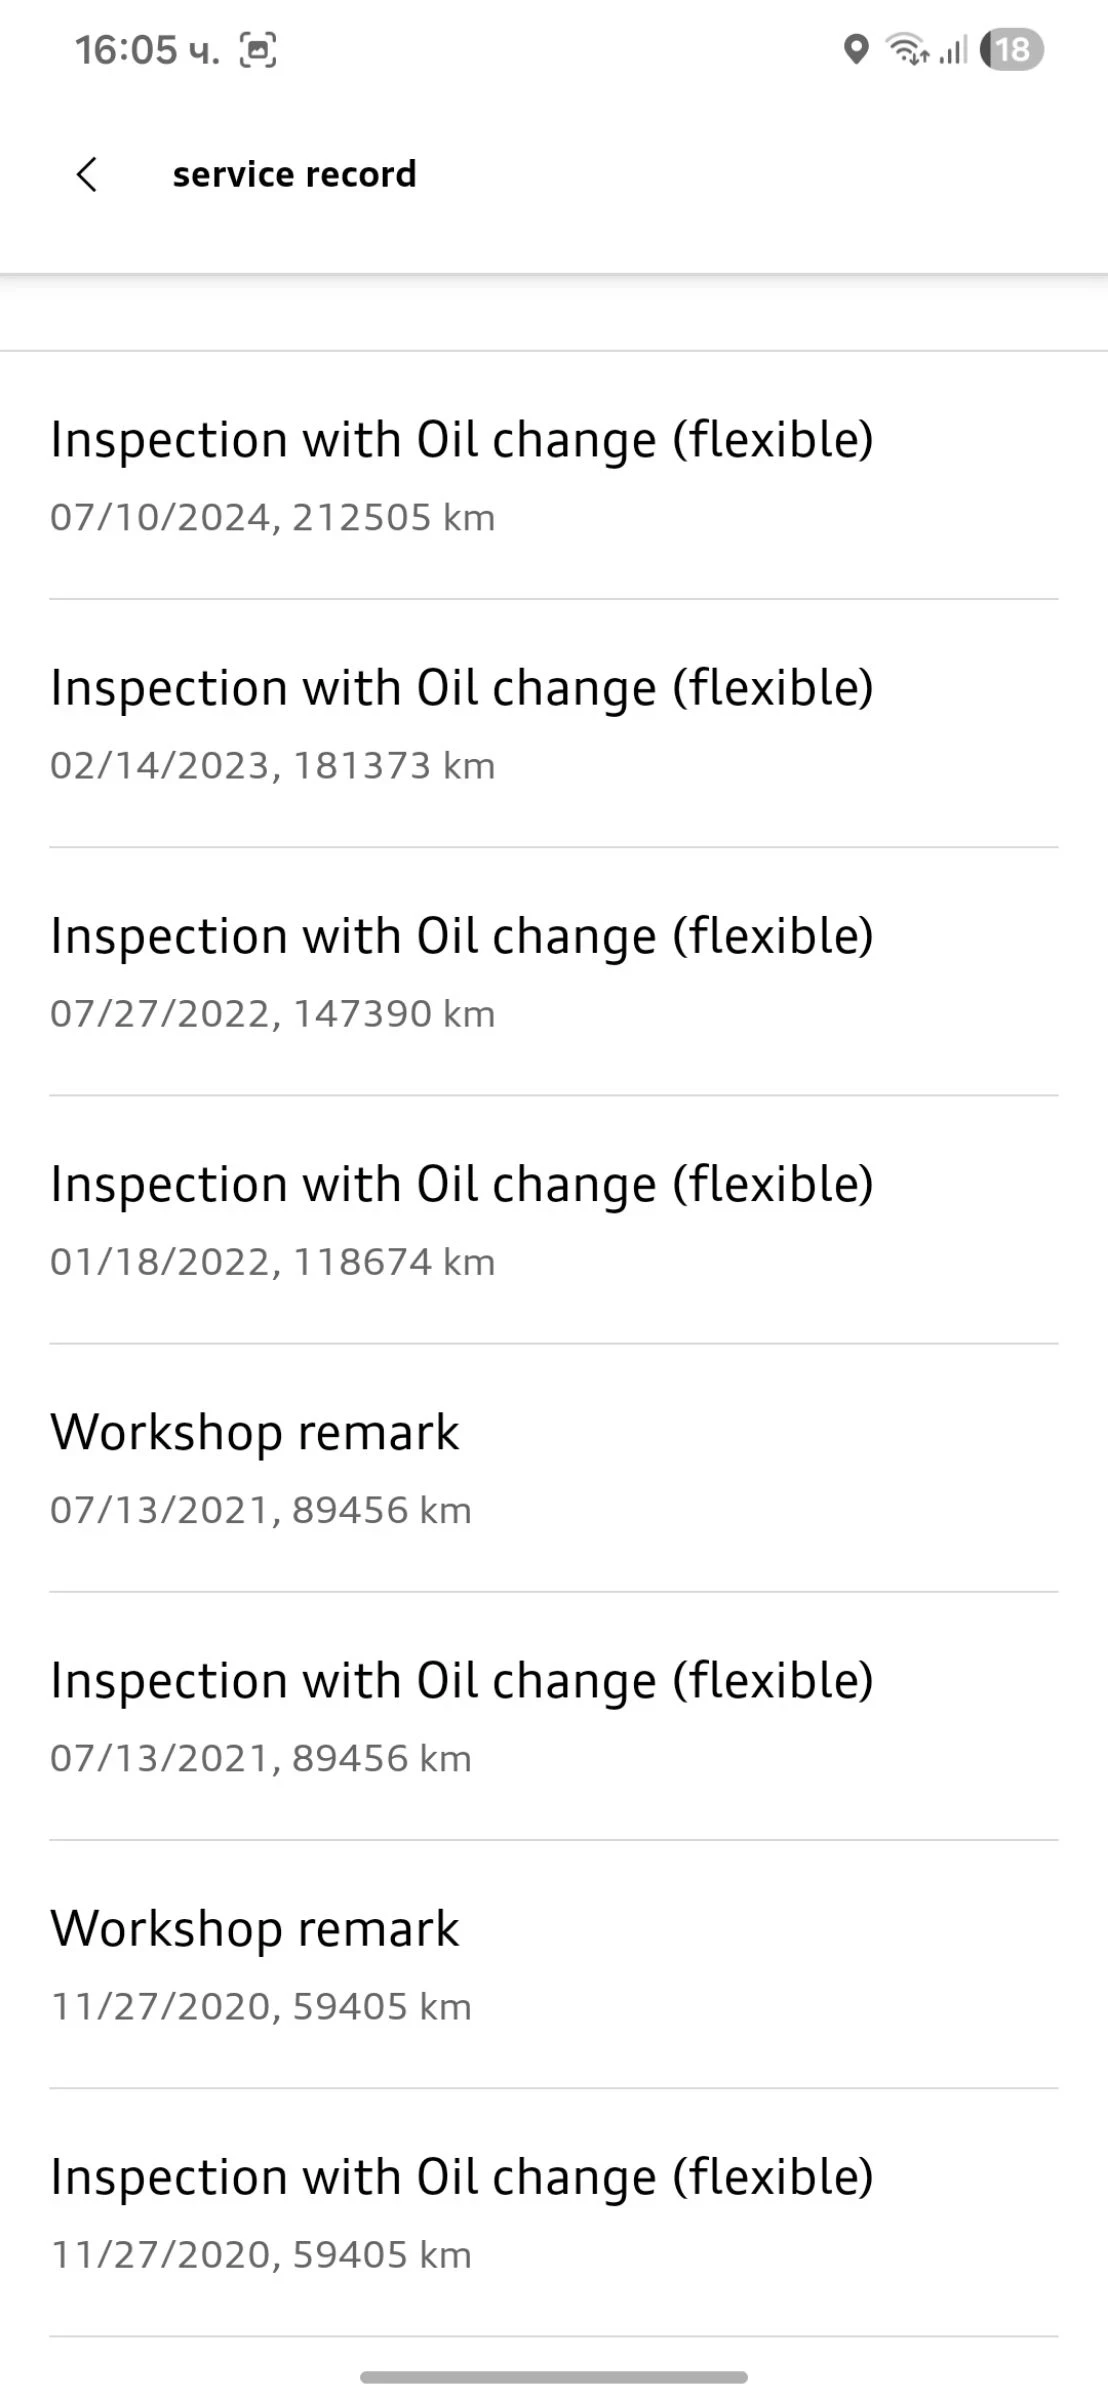
Task: Tap the service record page title
Action: point(294,174)
